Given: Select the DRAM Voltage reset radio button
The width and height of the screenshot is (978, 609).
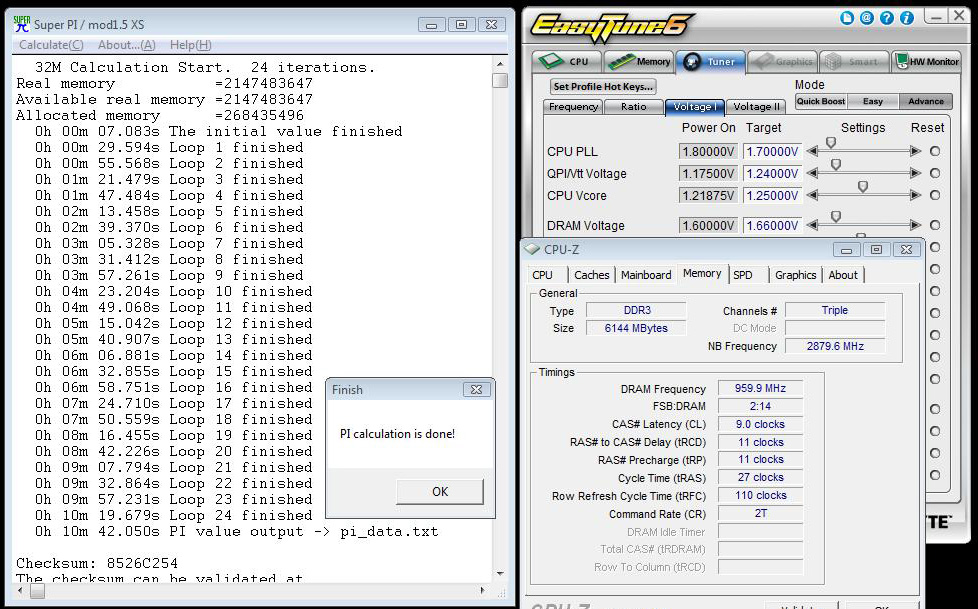Looking at the screenshot, I should coord(934,225).
